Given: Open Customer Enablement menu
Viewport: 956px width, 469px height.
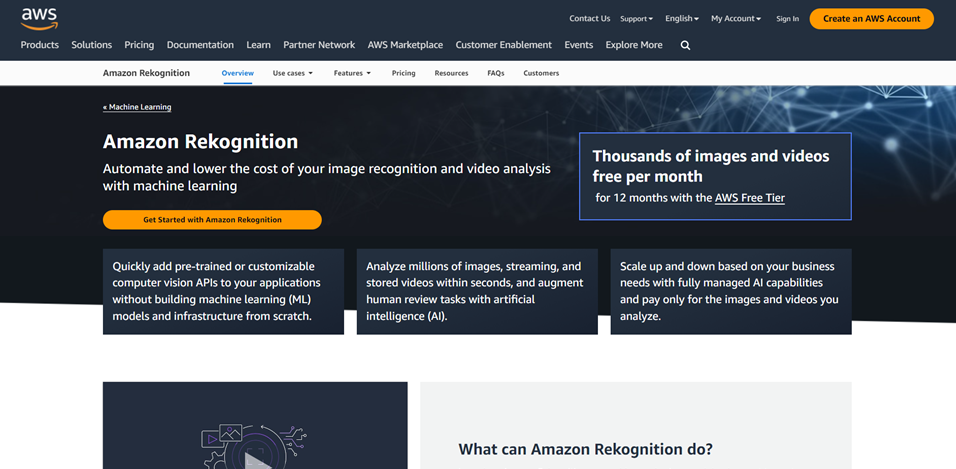Looking at the screenshot, I should point(504,45).
